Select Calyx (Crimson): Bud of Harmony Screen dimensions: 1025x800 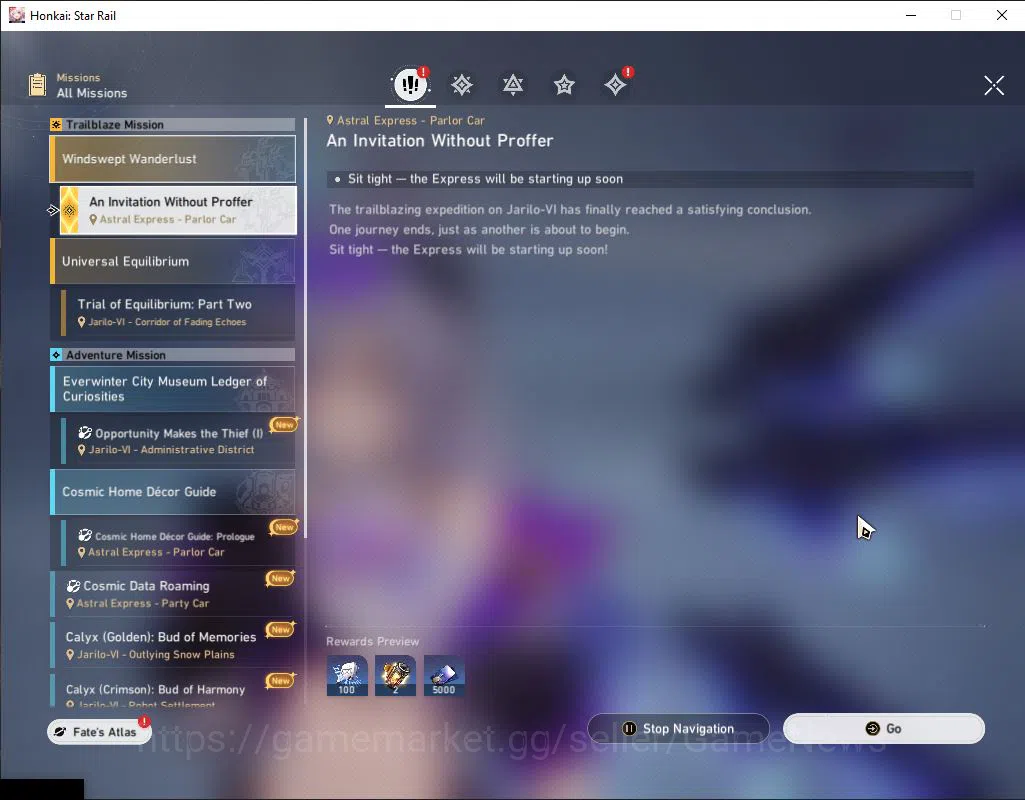click(173, 690)
